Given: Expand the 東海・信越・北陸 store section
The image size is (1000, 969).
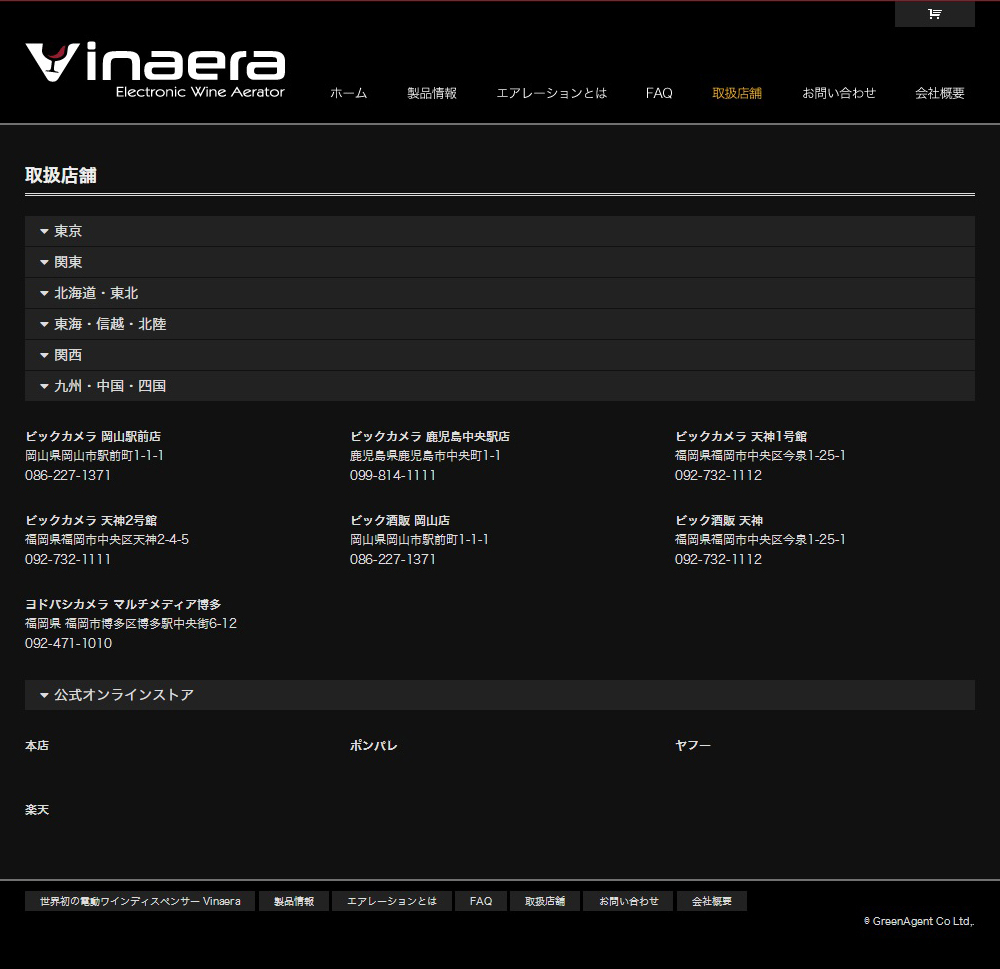Looking at the screenshot, I should (x=499, y=324).
